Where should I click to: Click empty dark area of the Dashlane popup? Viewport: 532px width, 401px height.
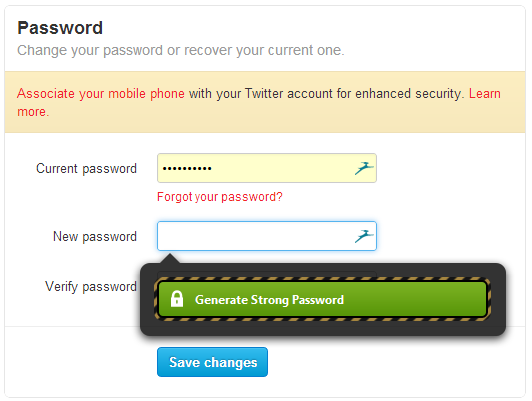point(322,327)
